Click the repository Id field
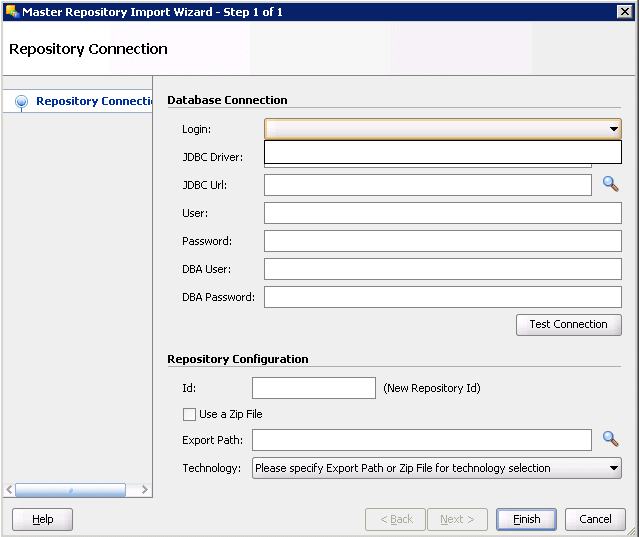 click(x=313, y=388)
